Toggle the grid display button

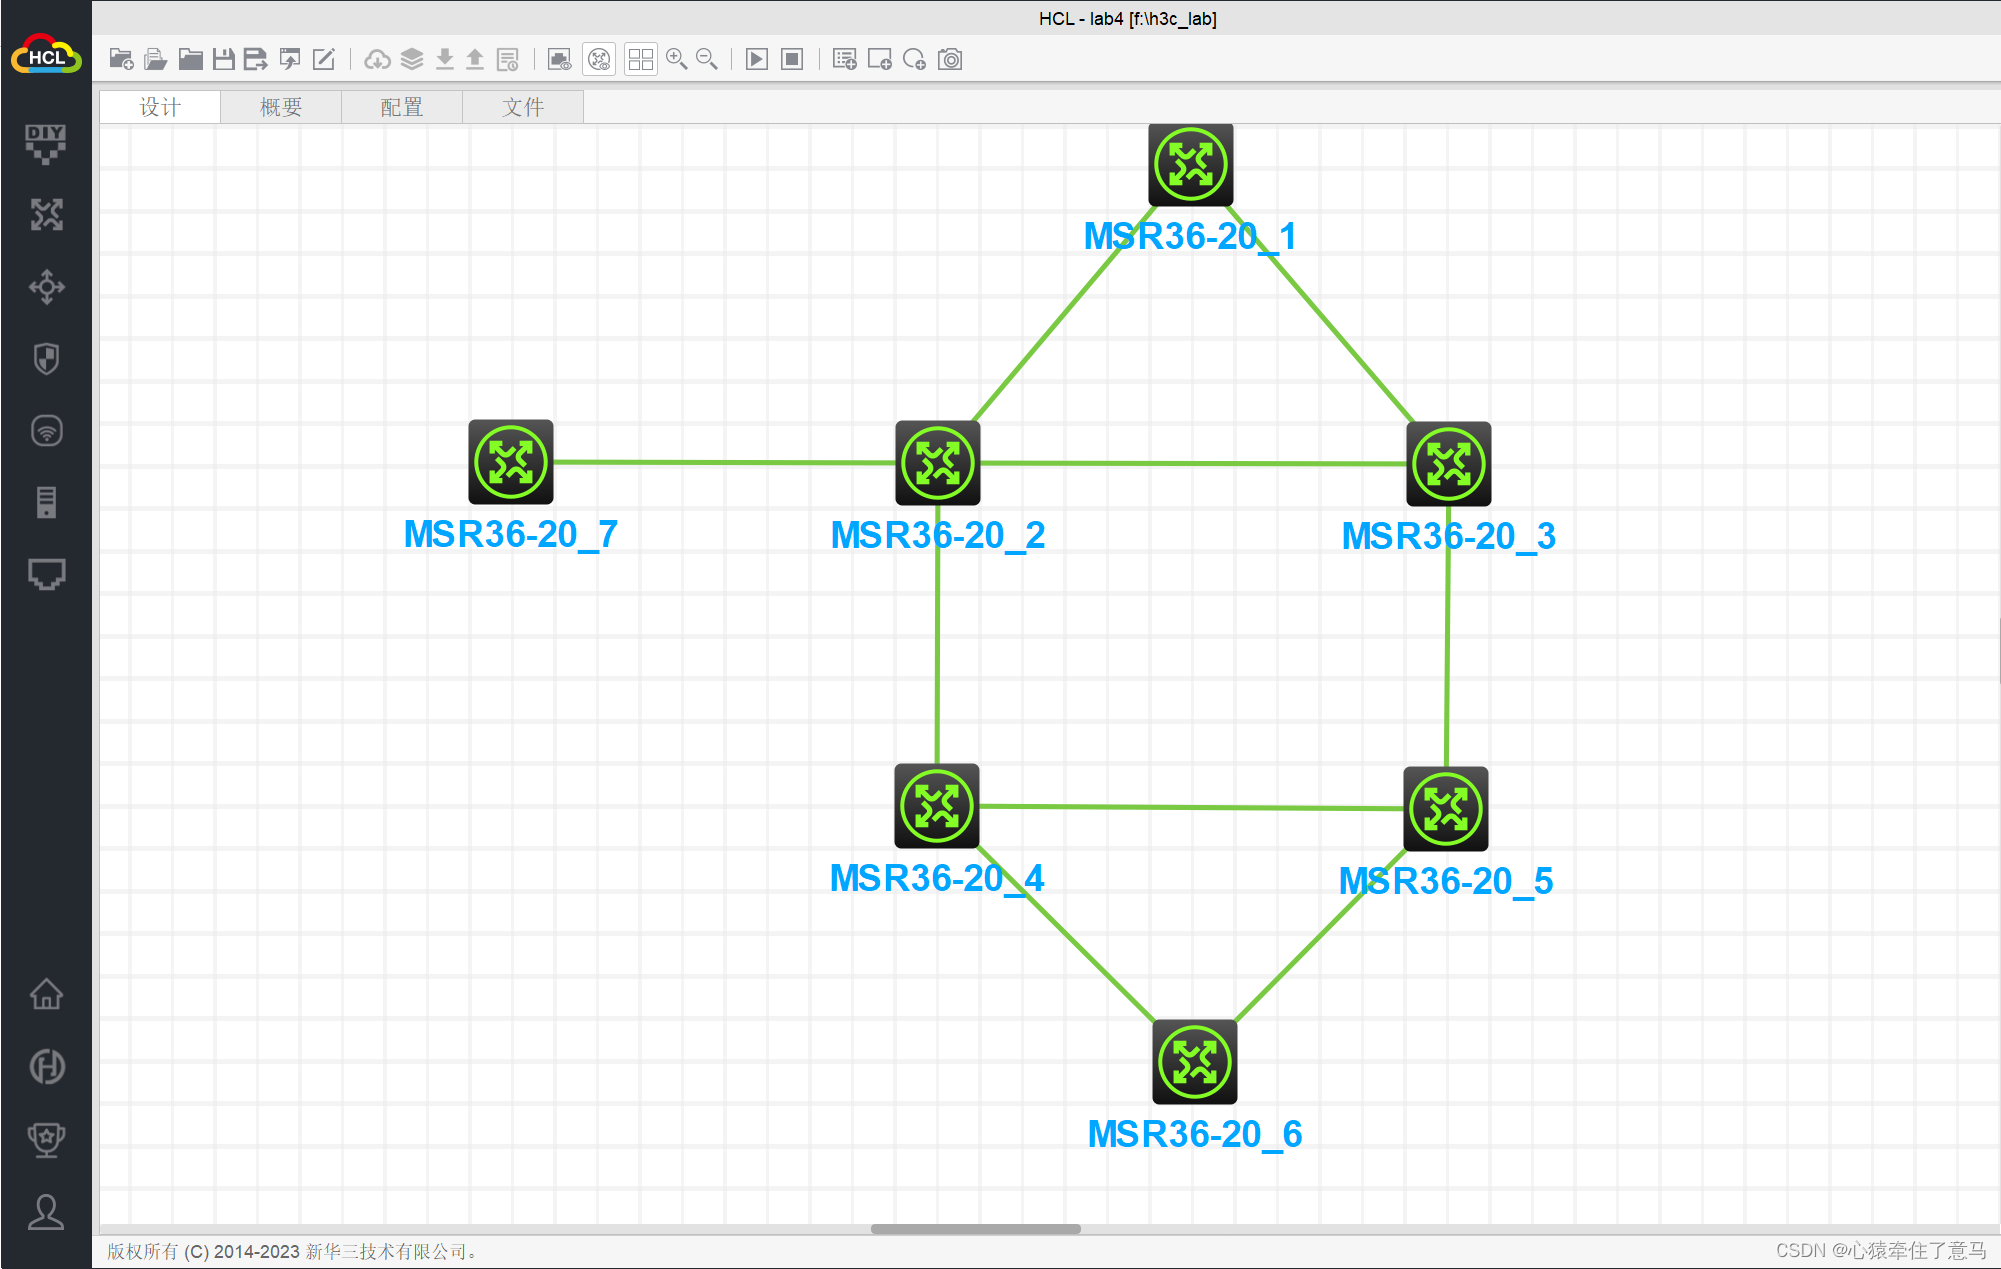tap(641, 59)
